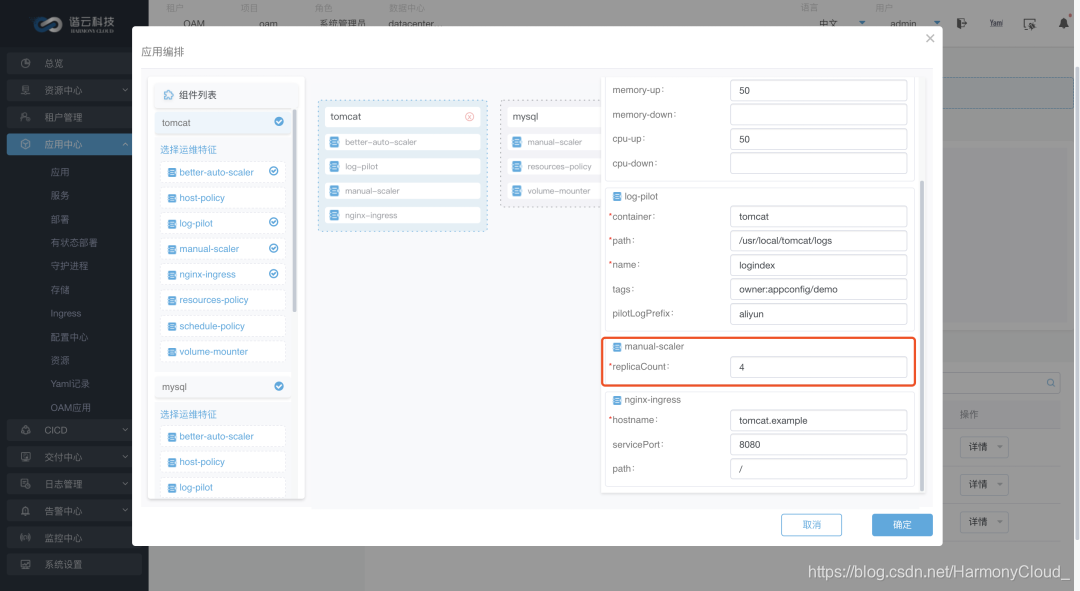
Task: Click the 系统设置 sidebar icon
Action: pyautogui.click(x=25, y=564)
